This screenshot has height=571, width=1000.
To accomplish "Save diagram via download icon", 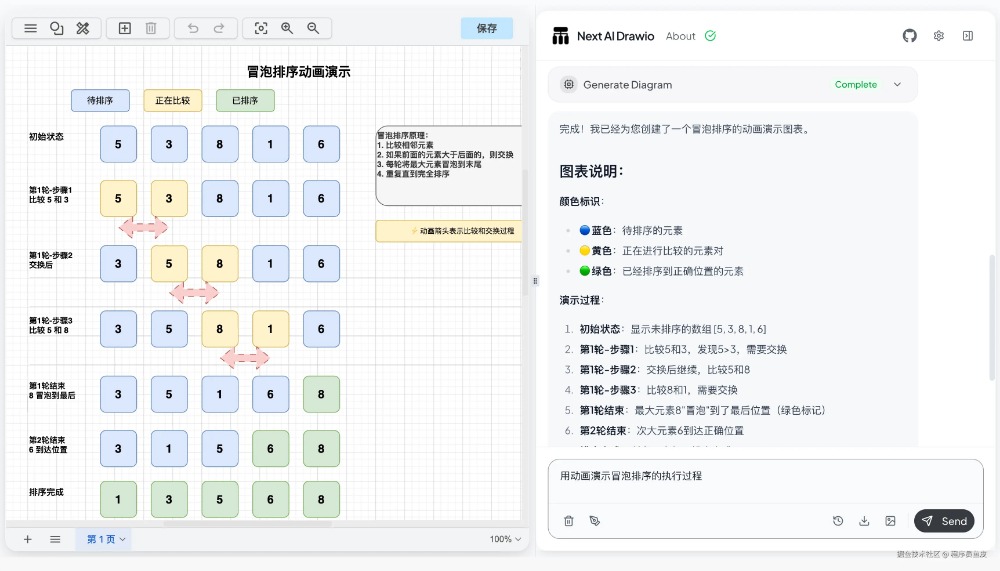I will click(864, 521).
